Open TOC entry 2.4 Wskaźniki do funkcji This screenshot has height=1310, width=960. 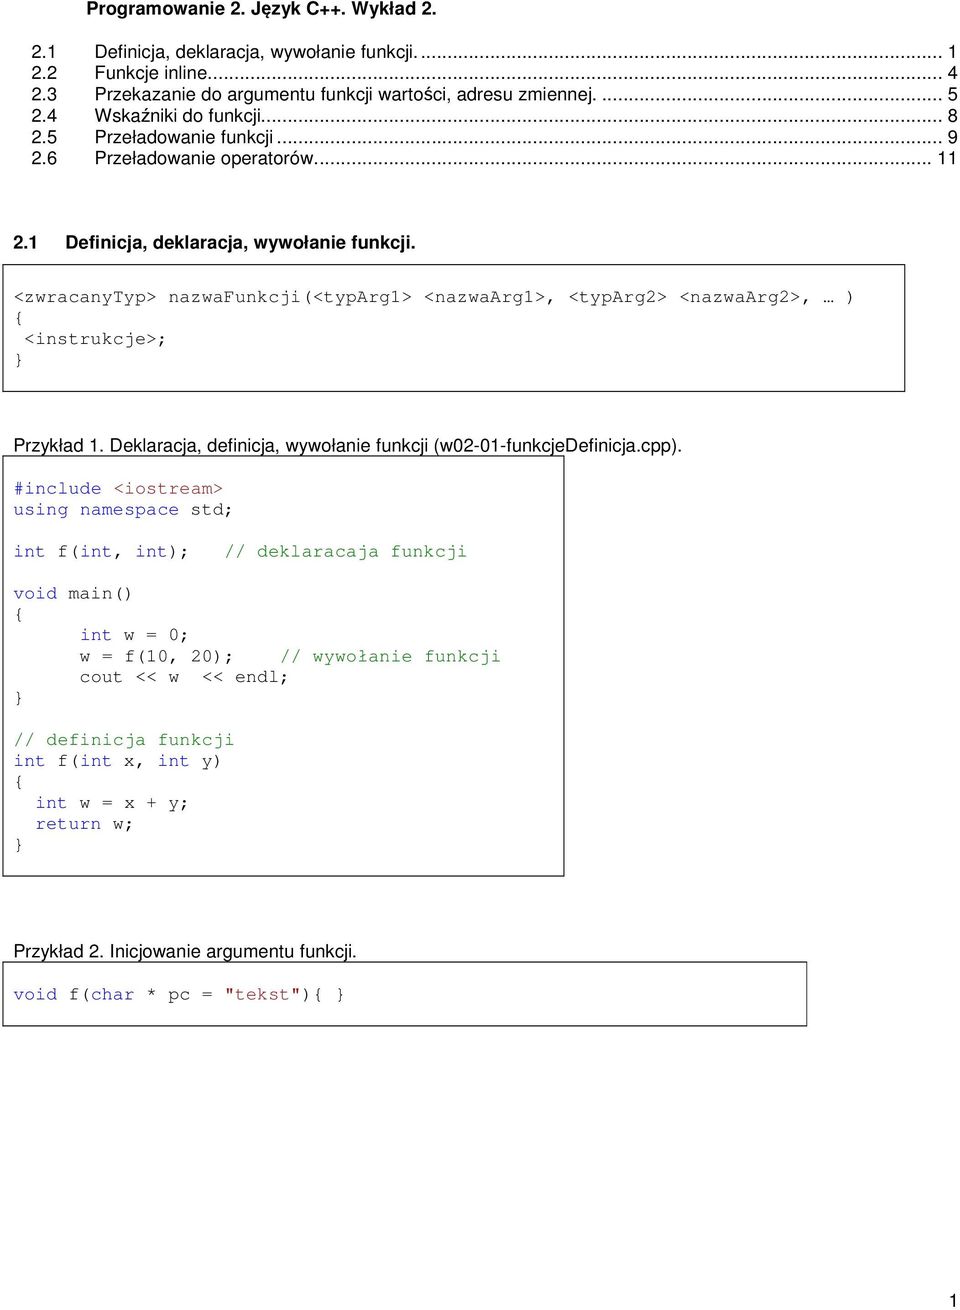(x=179, y=116)
